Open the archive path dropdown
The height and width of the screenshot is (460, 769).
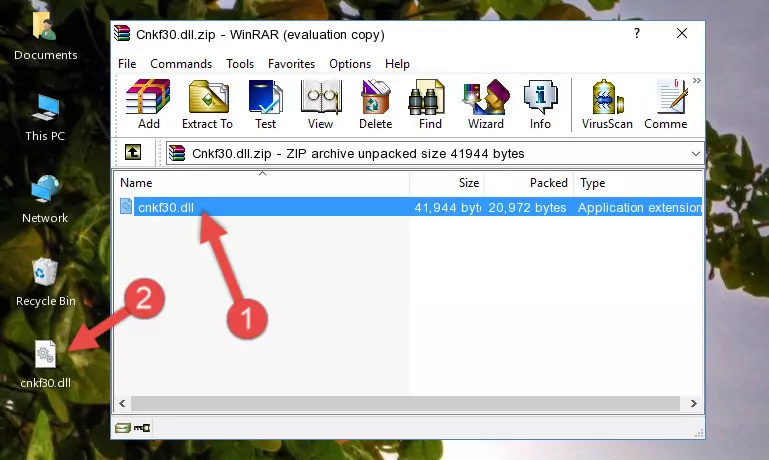695,153
